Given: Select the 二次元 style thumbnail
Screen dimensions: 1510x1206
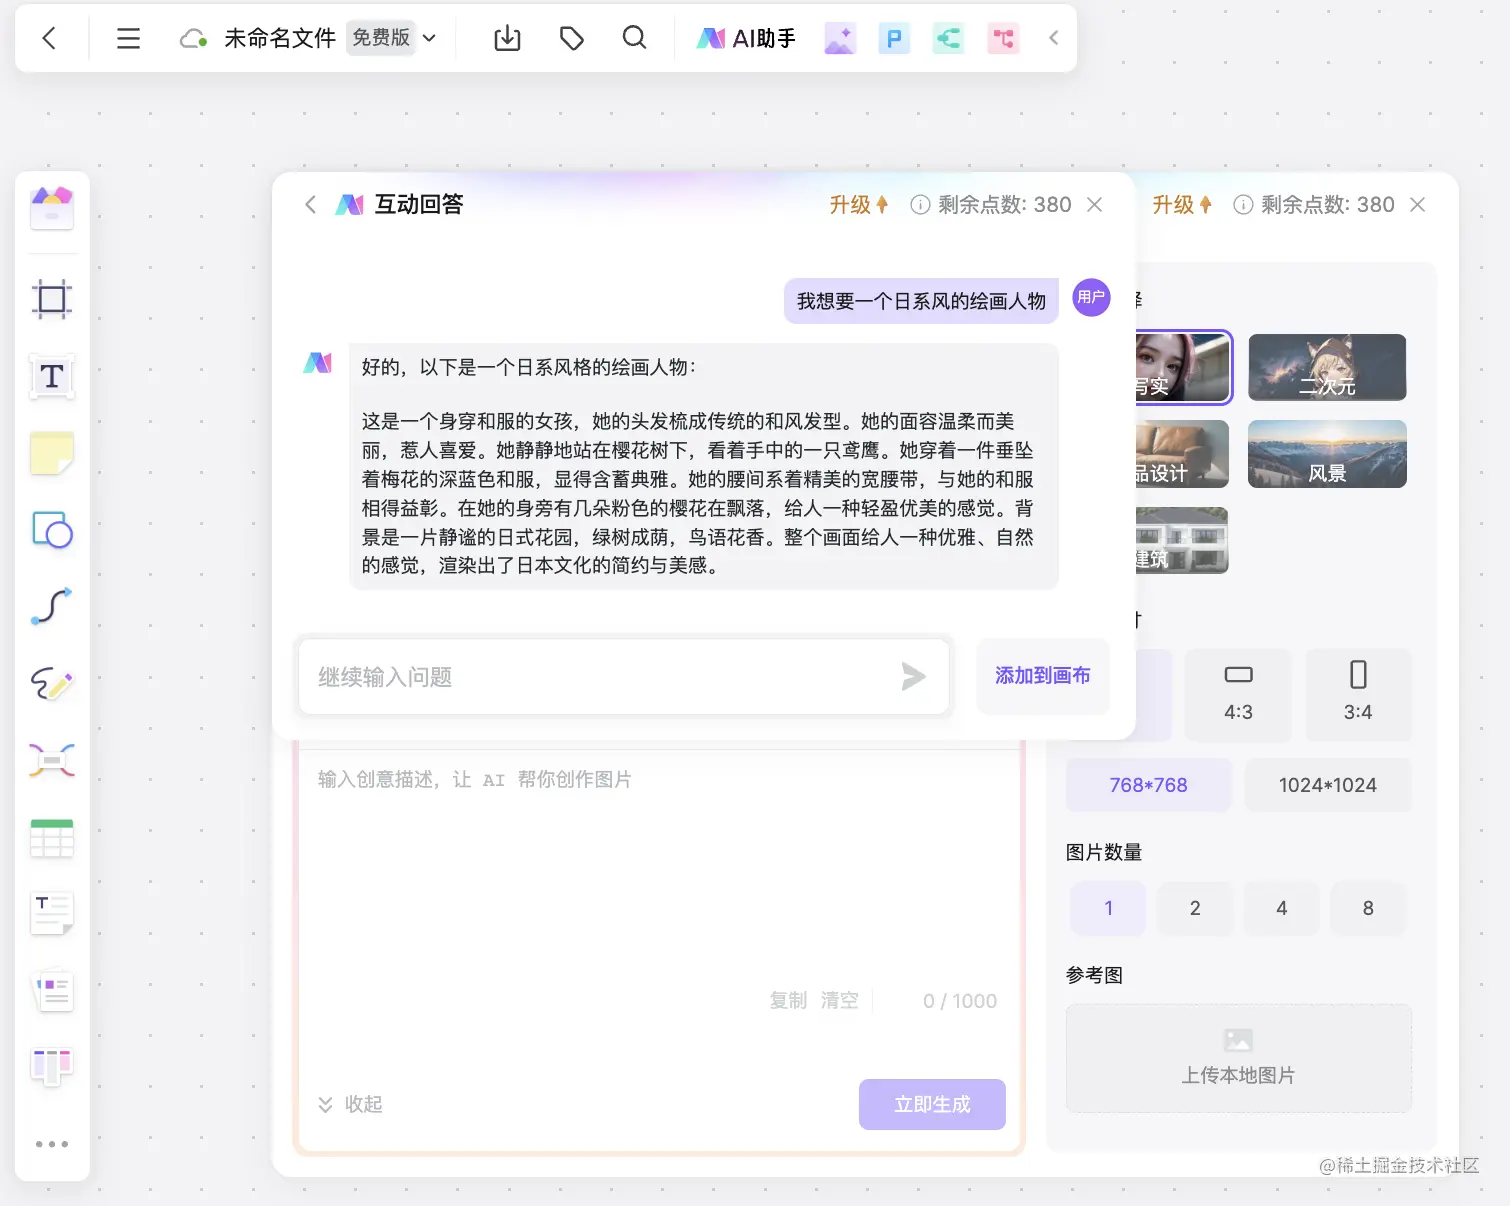Looking at the screenshot, I should pyautogui.click(x=1327, y=368).
